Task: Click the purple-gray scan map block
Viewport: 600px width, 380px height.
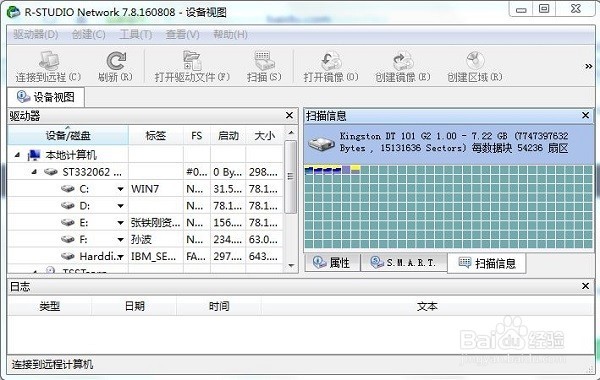Action: click(x=346, y=169)
